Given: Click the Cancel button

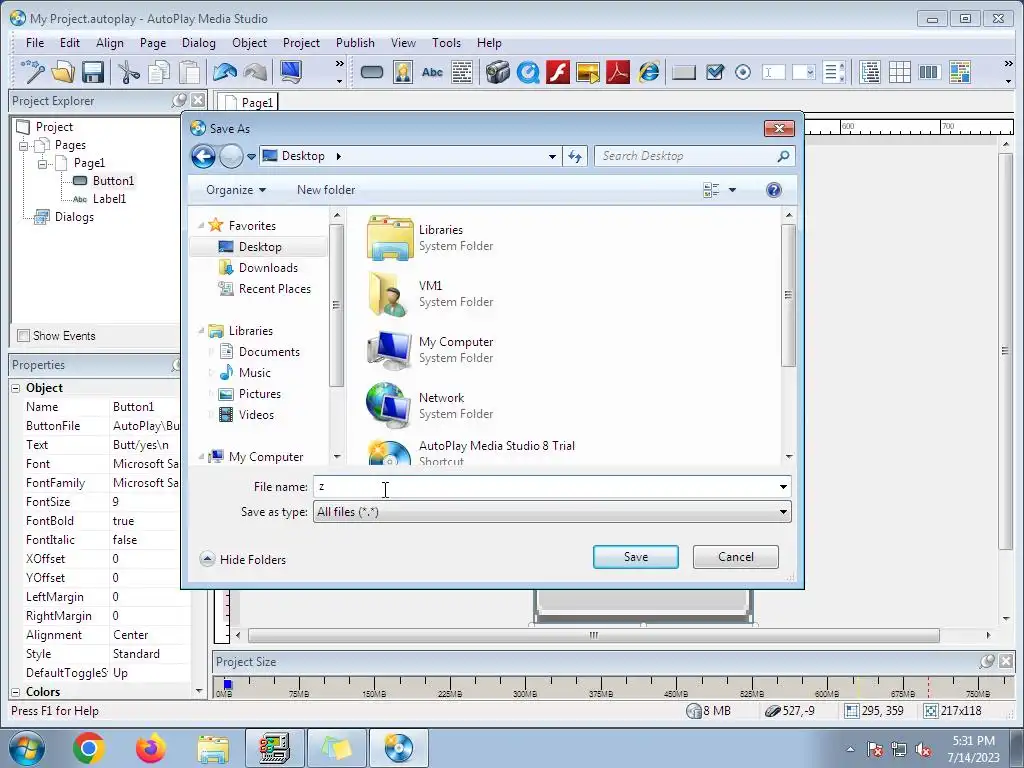Looking at the screenshot, I should tap(735, 557).
